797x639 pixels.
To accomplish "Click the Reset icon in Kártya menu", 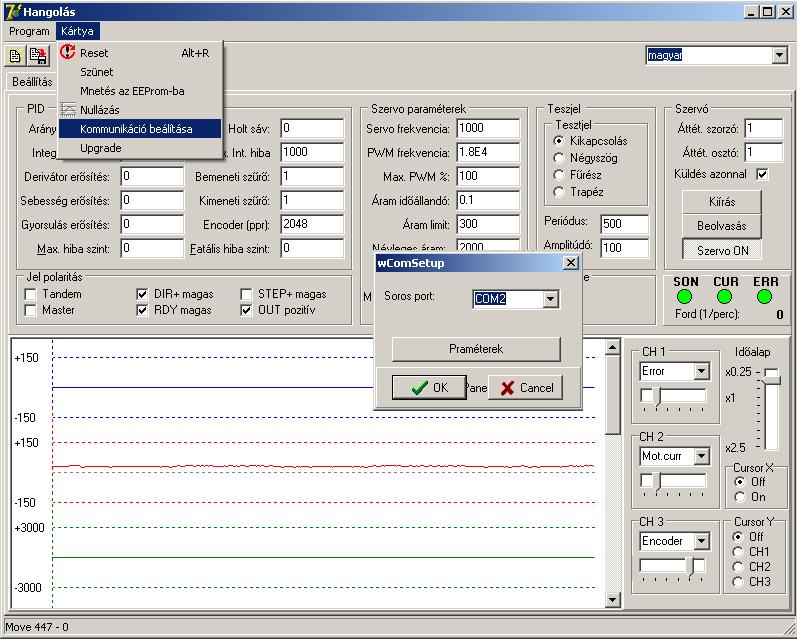I will [x=68, y=53].
